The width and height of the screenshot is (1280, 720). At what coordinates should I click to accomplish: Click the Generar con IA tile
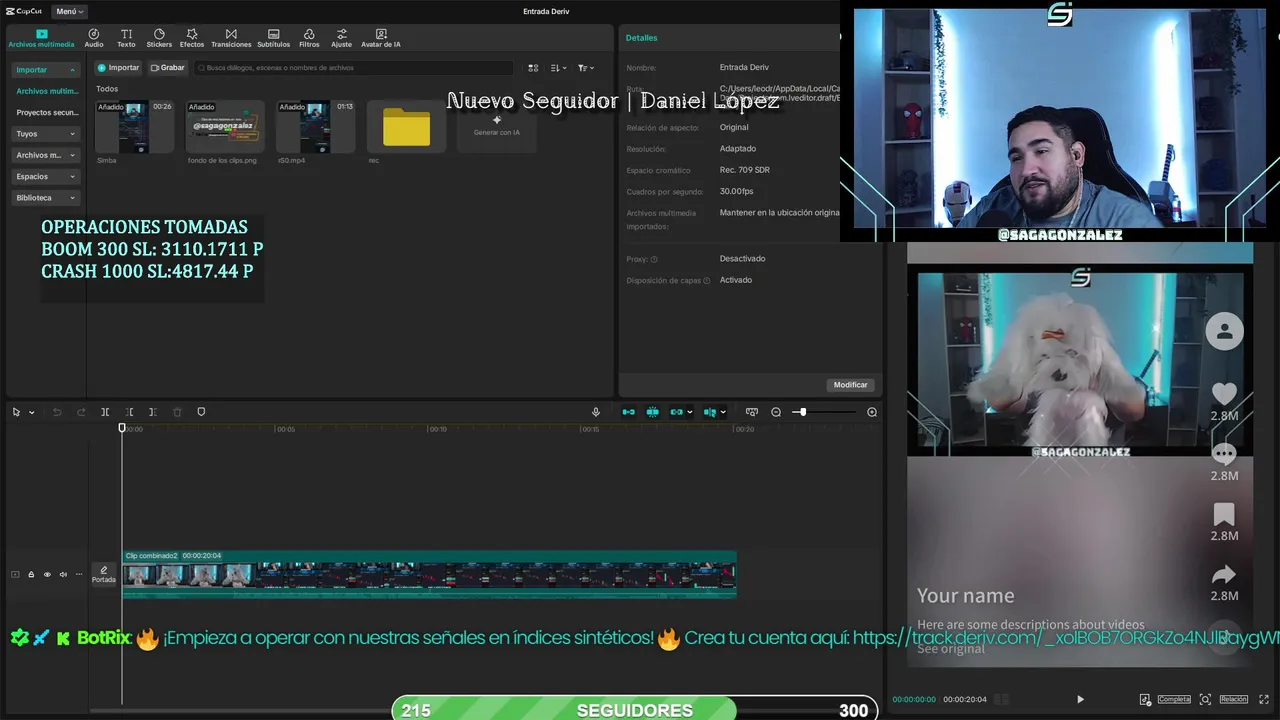click(497, 126)
